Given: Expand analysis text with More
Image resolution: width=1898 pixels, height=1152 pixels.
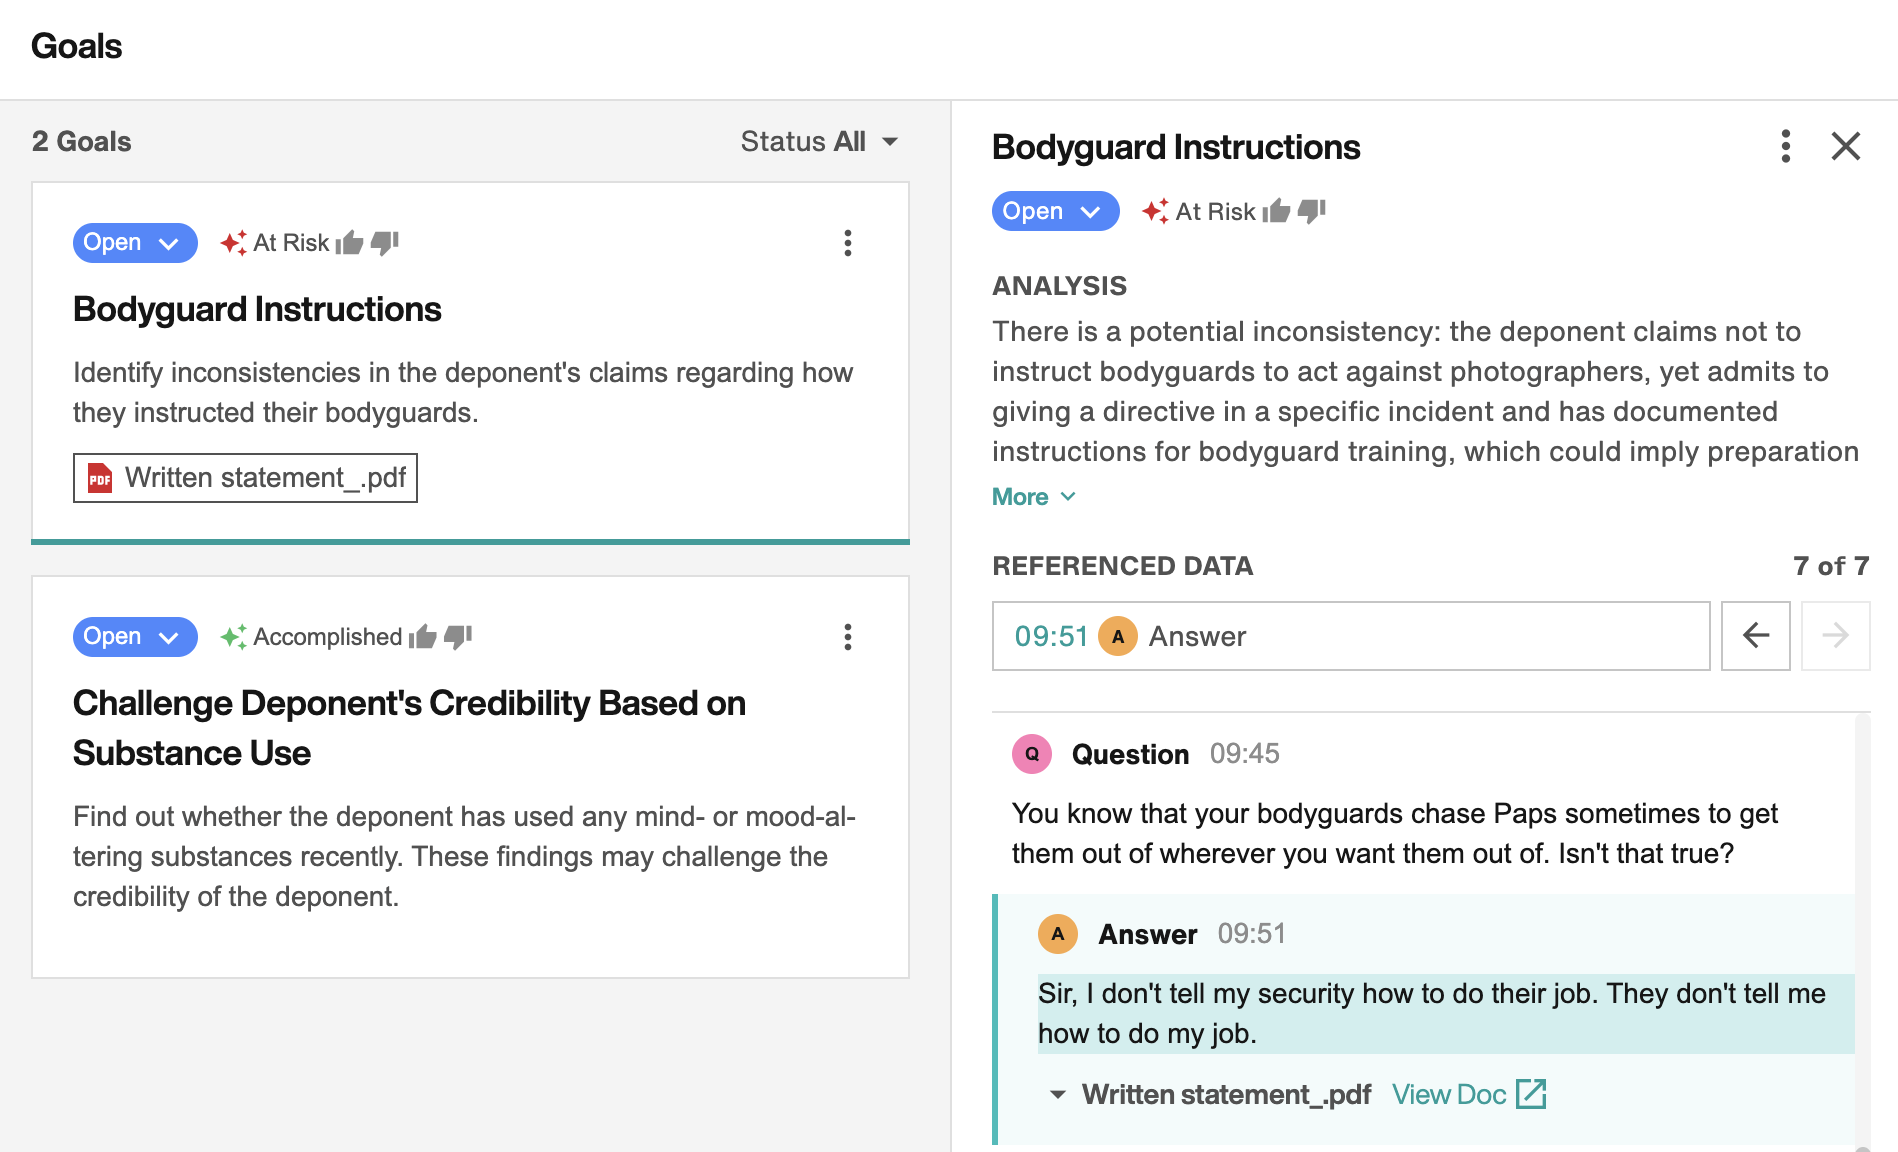Looking at the screenshot, I should [1034, 497].
